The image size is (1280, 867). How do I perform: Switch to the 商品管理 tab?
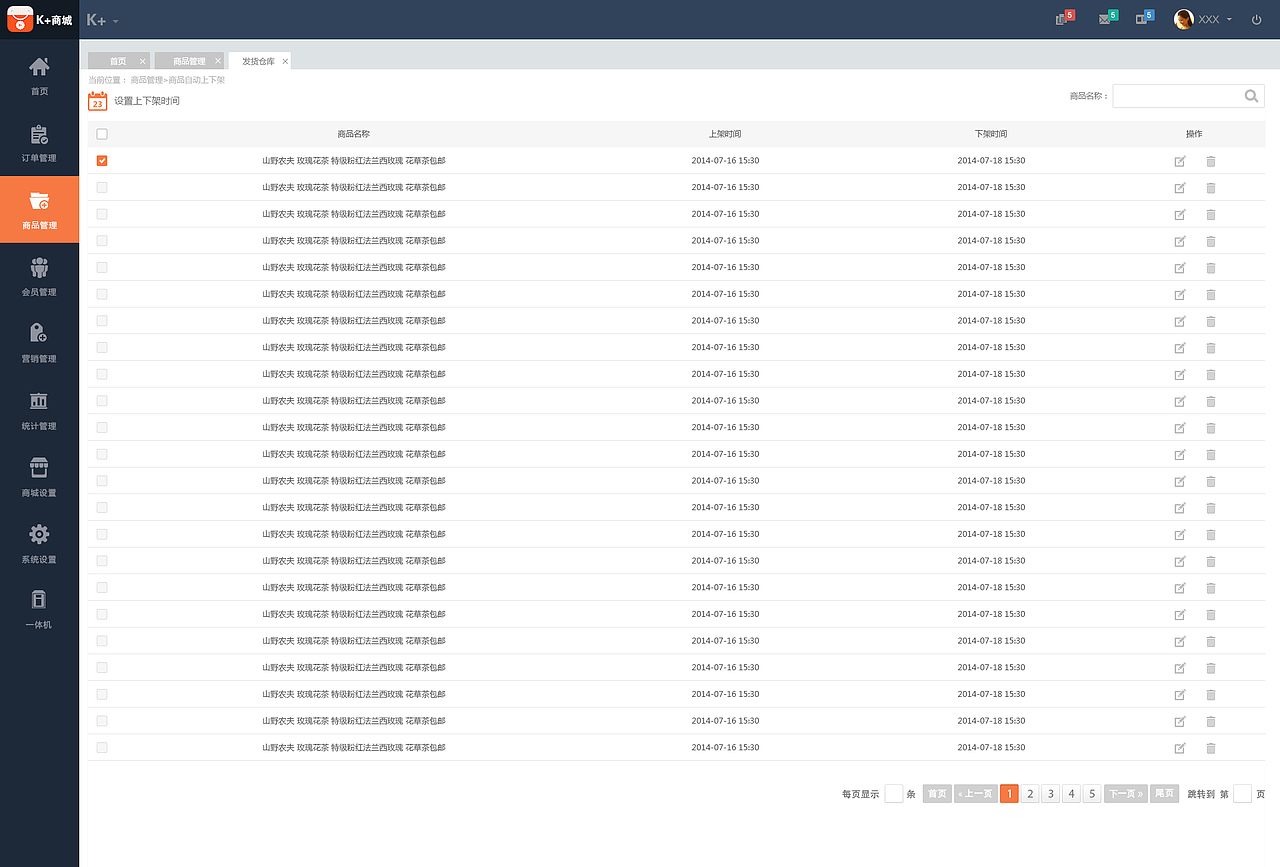pos(189,61)
